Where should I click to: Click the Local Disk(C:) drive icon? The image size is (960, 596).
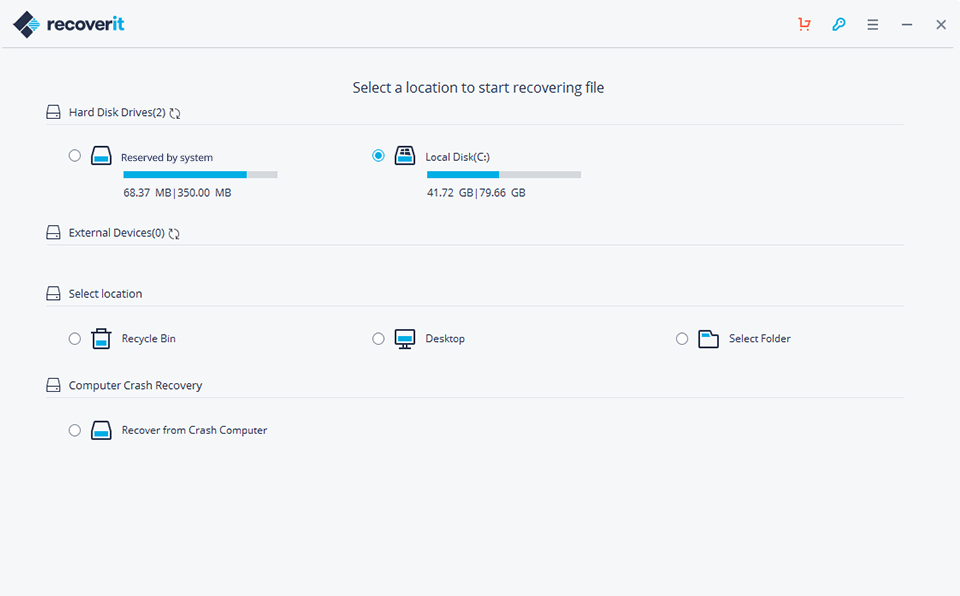404,155
